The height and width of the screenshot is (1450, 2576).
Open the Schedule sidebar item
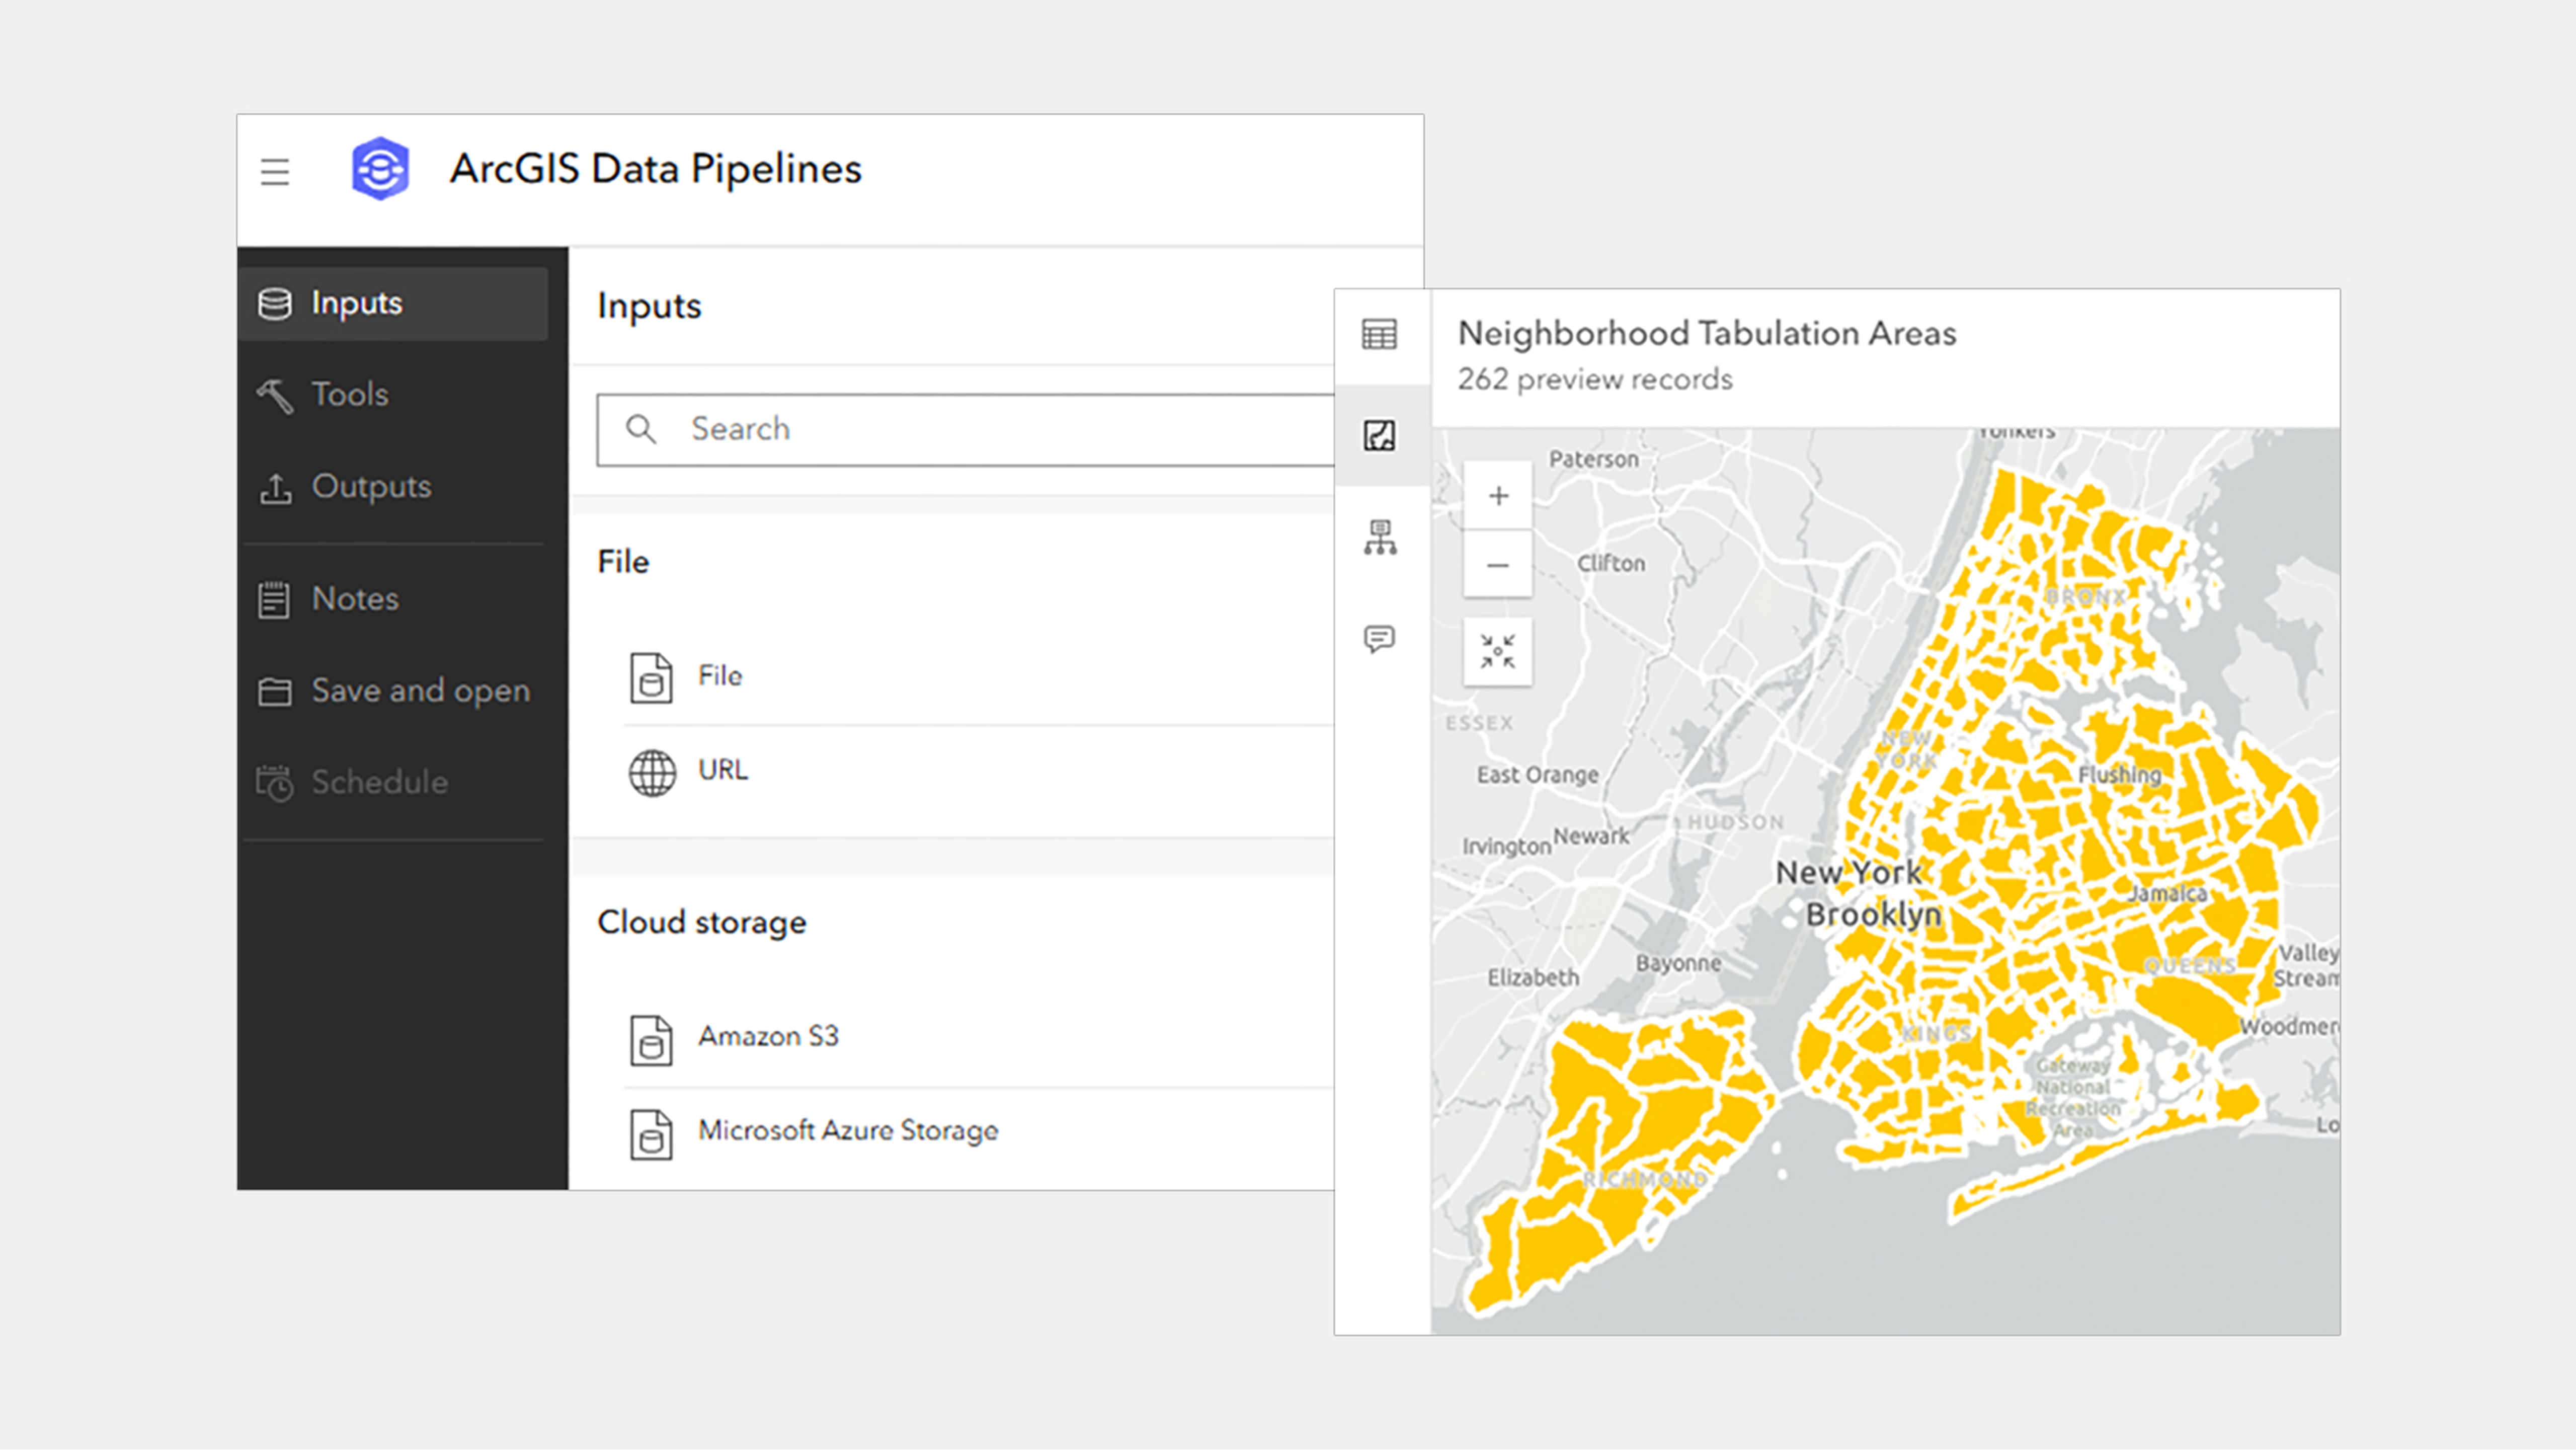click(394, 782)
